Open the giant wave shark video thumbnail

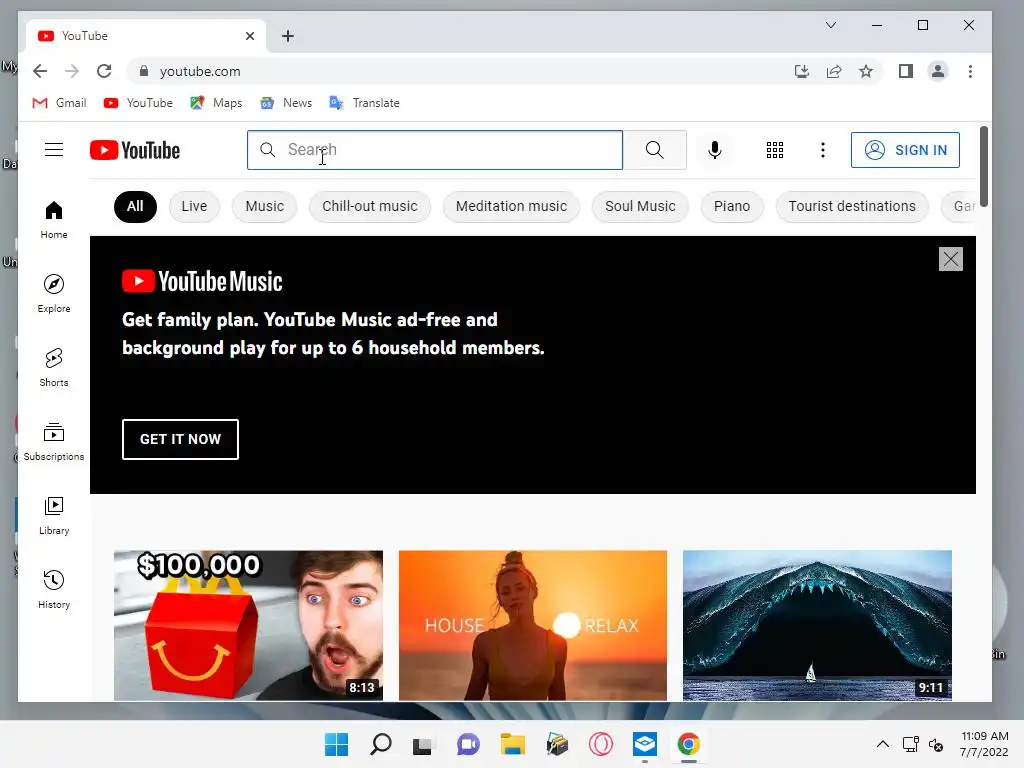(x=817, y=626)
